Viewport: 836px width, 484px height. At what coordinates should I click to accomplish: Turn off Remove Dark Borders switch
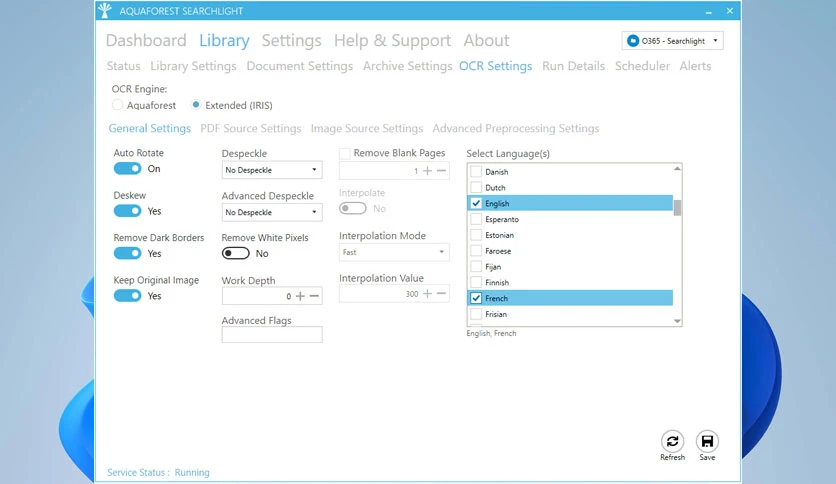click(127, 253)
